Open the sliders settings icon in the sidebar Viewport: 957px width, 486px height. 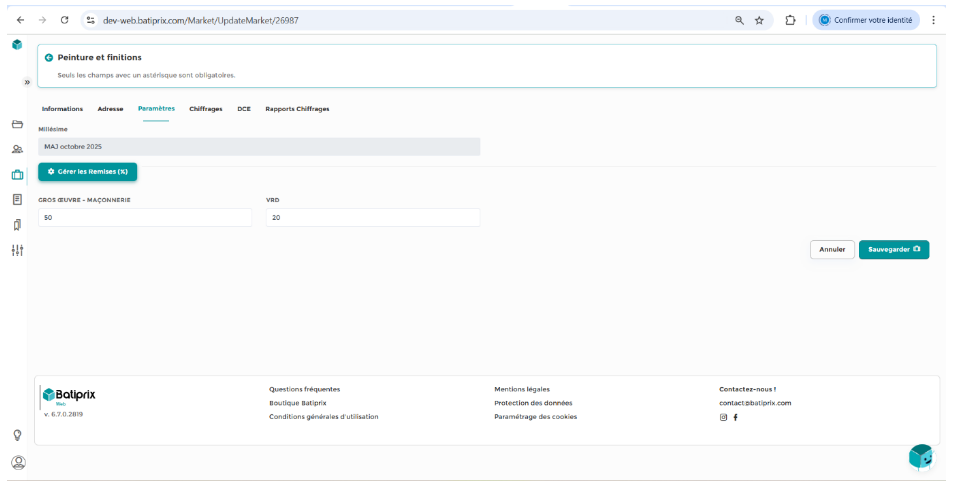17,250
